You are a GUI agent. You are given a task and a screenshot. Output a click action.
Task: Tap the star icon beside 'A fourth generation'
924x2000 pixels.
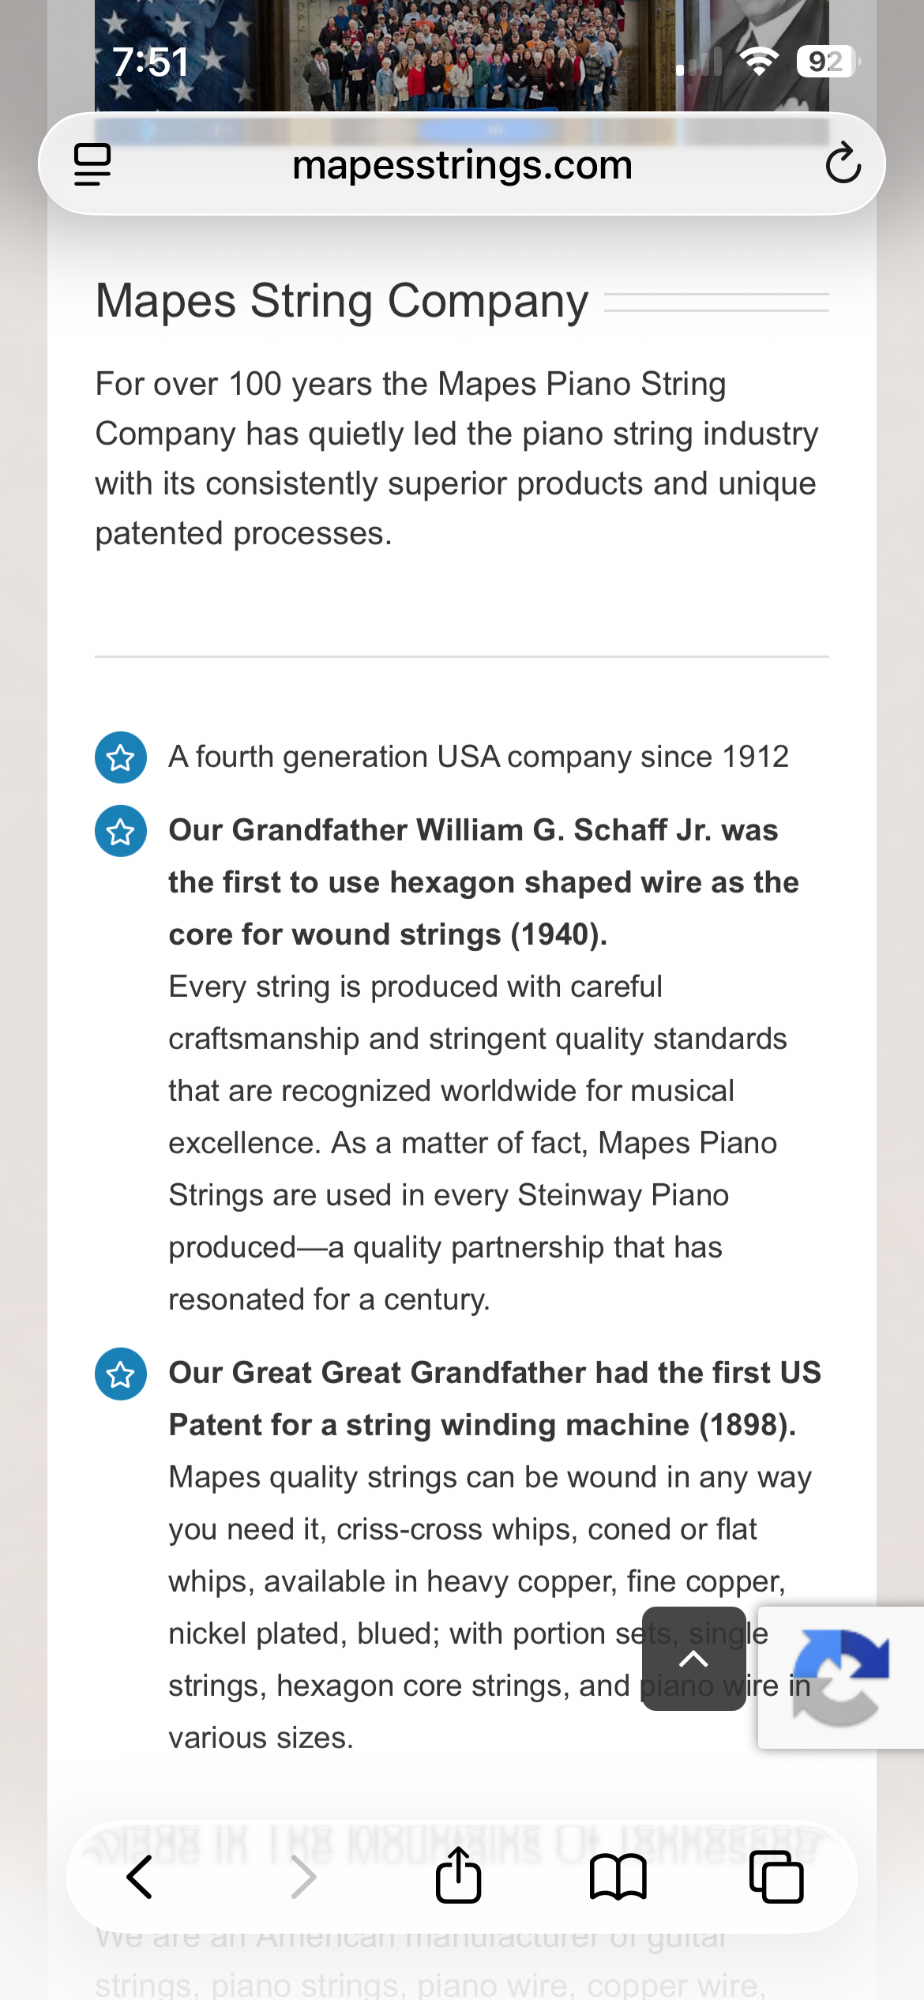pos(121,758)
